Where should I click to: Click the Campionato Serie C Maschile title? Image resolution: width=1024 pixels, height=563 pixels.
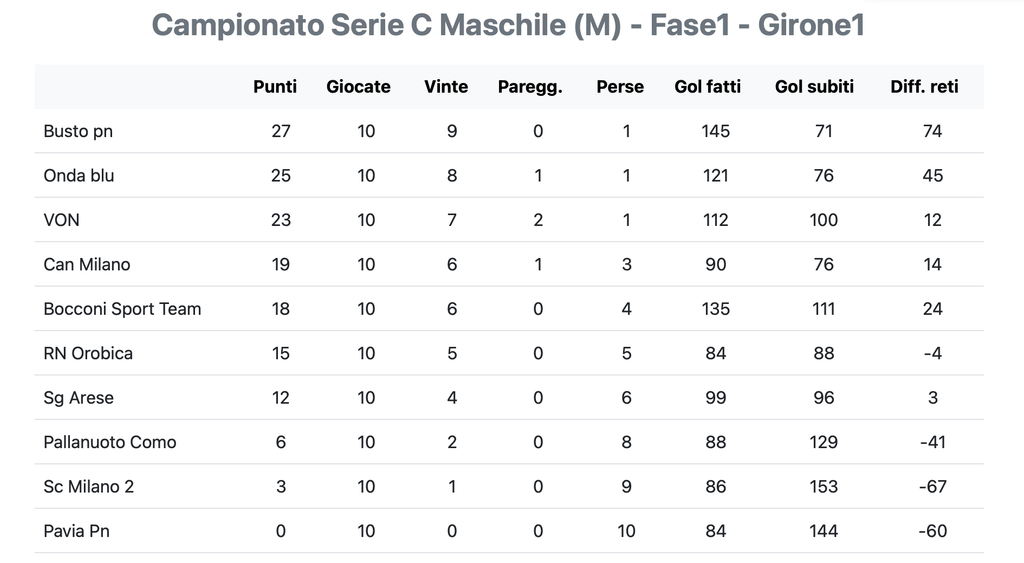pyautogui.click(x=508, y=25)
